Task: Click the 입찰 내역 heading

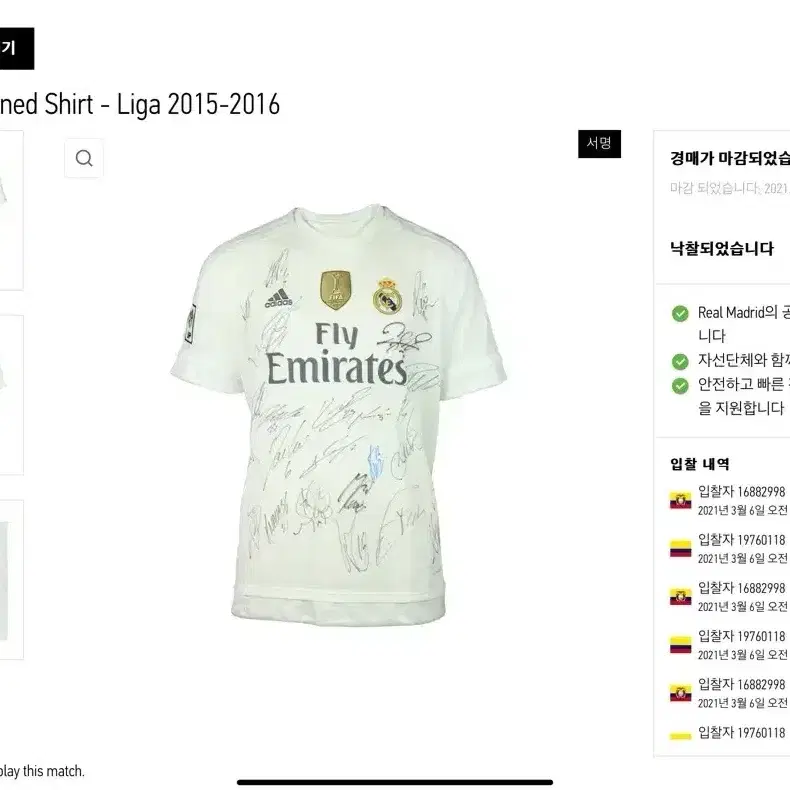Action: pyautogui.click(x=699, y=464)
